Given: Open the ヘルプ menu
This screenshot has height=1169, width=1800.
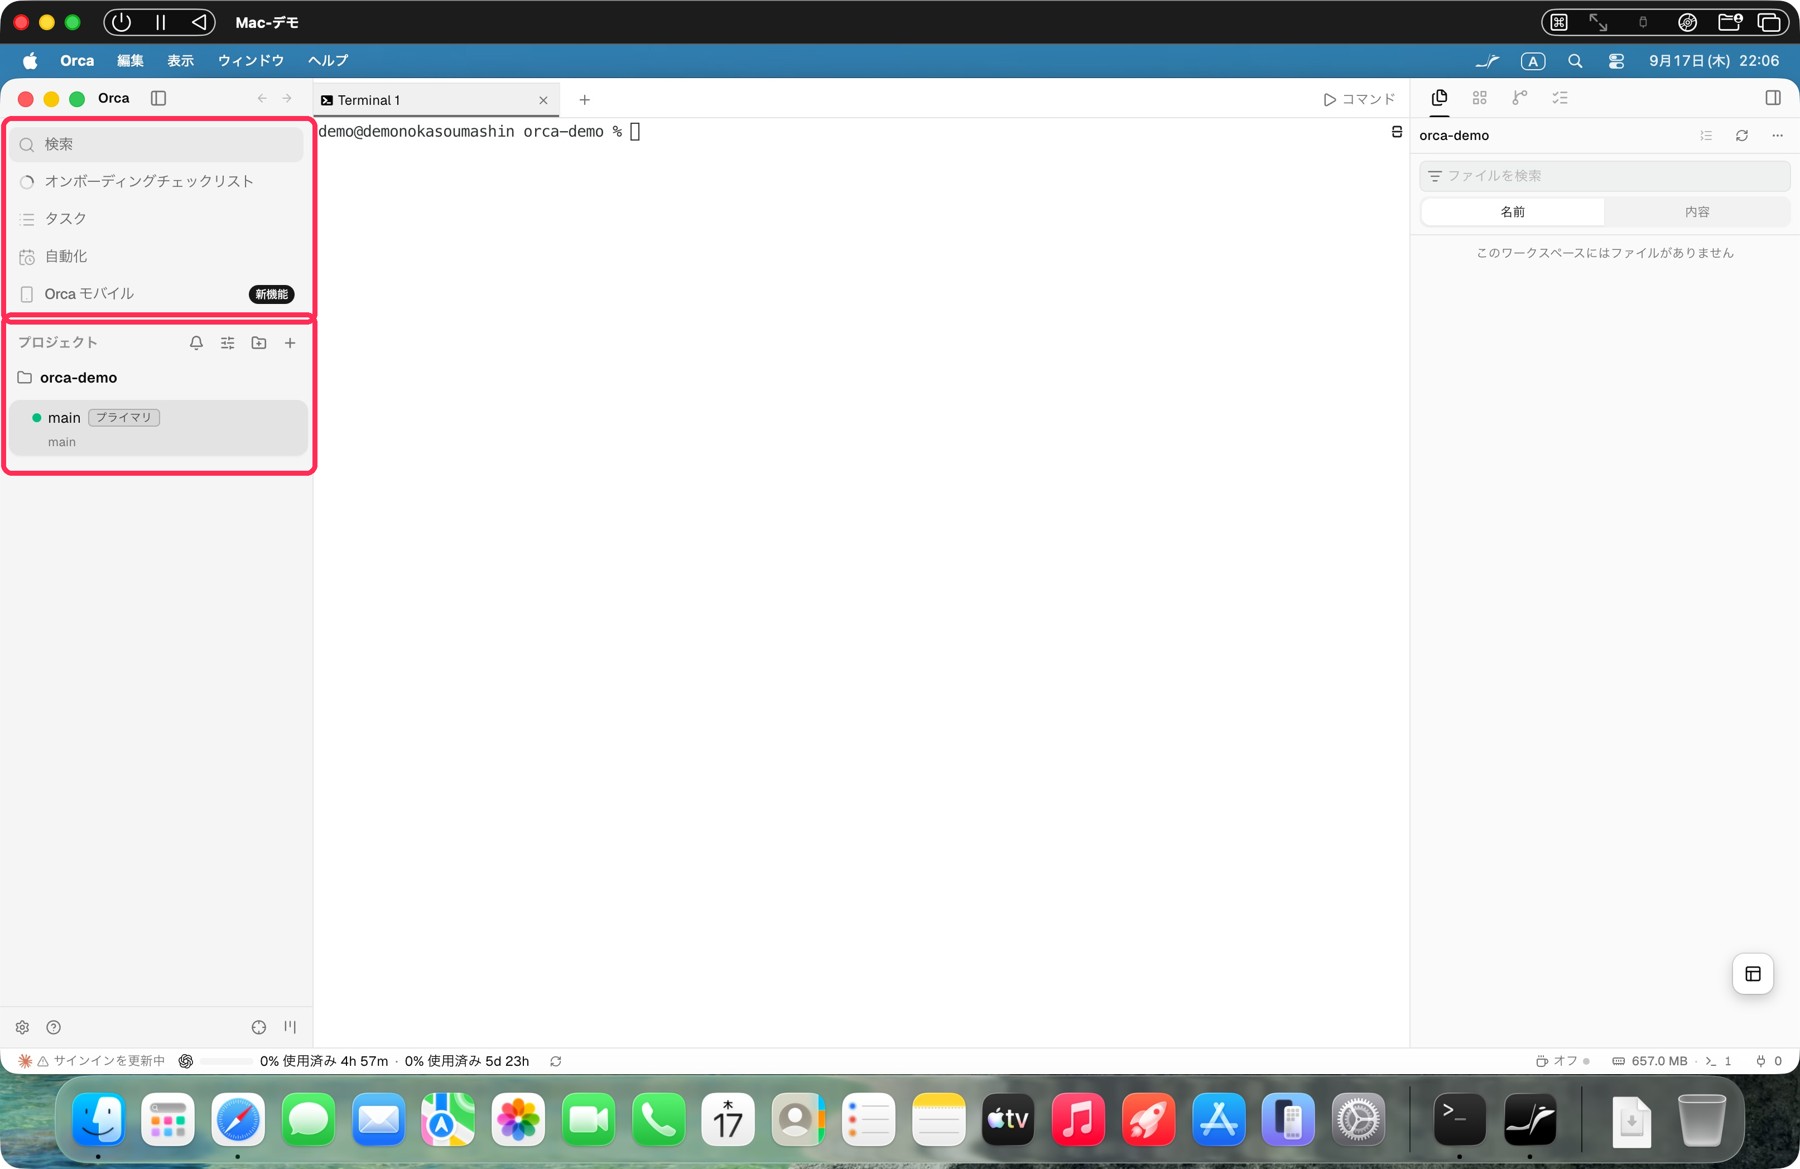Looking at the screenshot, I should click(x=328, y=61).
